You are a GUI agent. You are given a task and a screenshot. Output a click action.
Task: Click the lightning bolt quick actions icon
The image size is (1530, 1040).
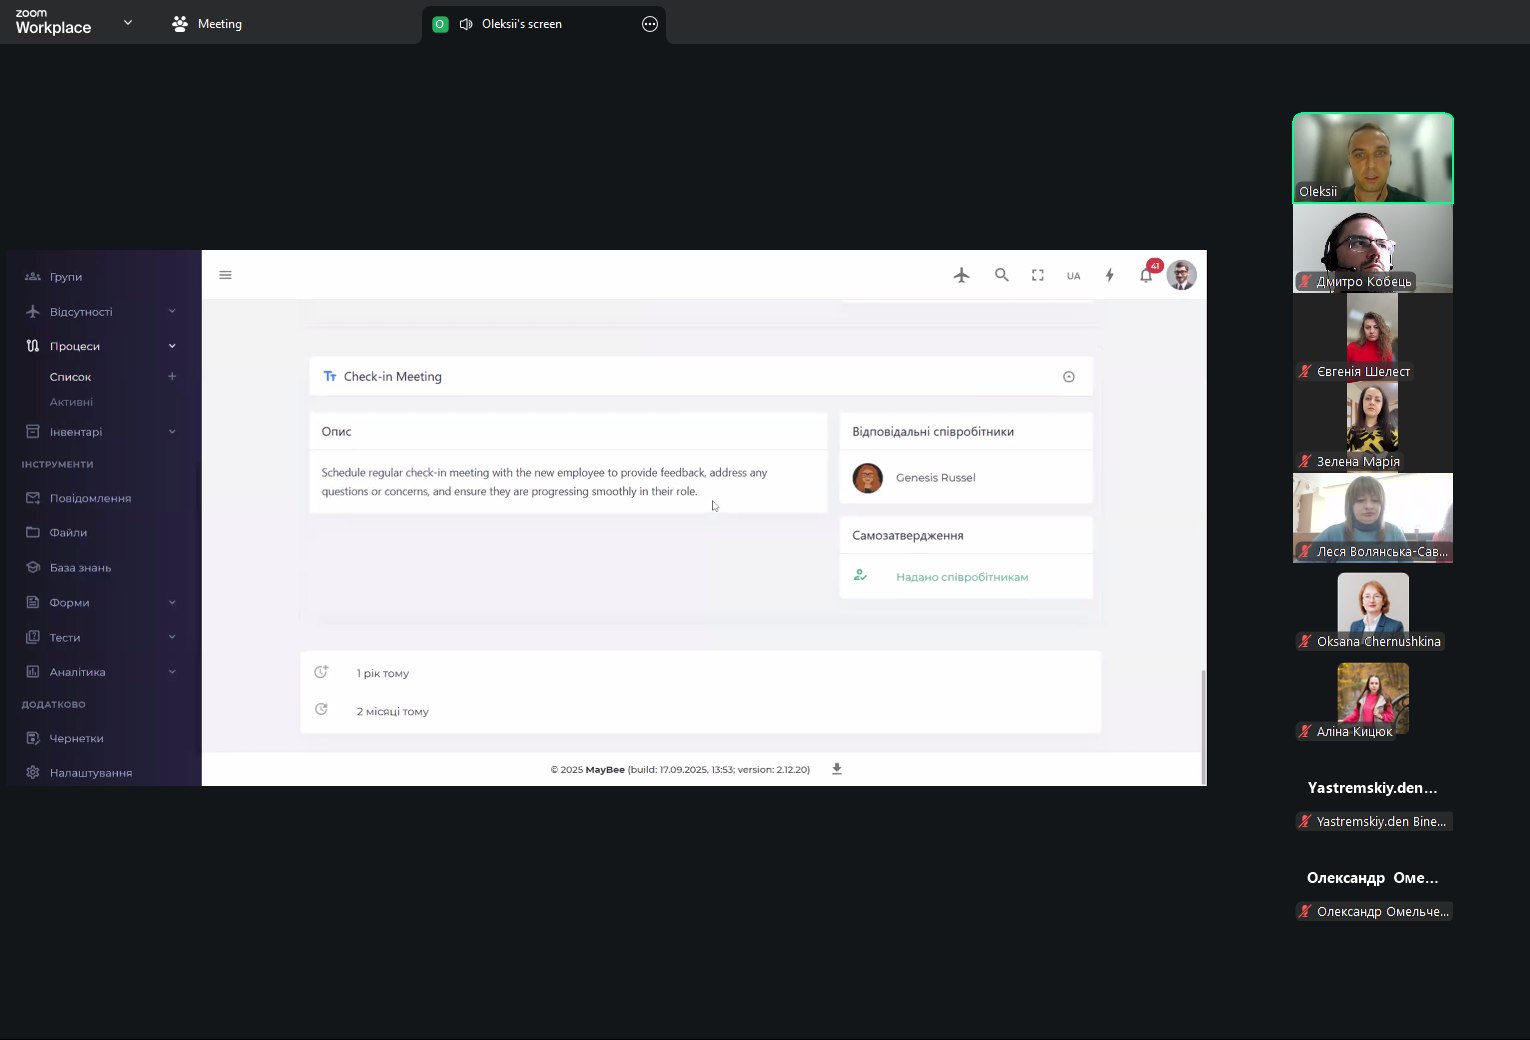(x=1109, y=275)
